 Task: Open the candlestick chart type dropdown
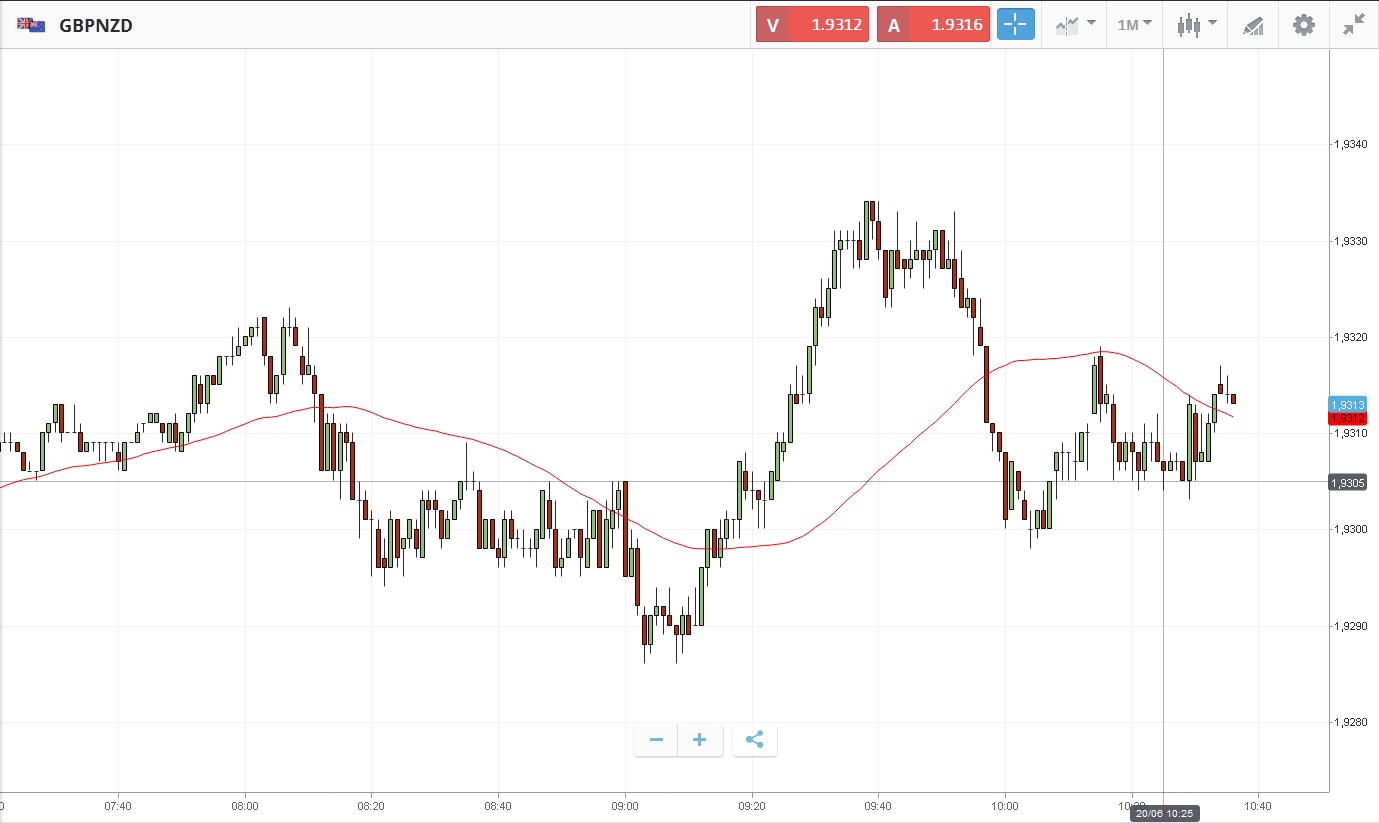tap(1196, 25)
